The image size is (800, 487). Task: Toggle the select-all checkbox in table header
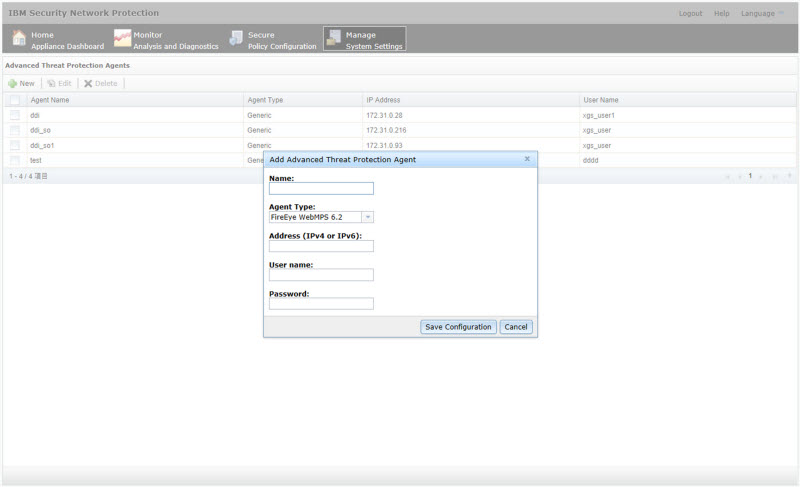[x=15, y=100]
